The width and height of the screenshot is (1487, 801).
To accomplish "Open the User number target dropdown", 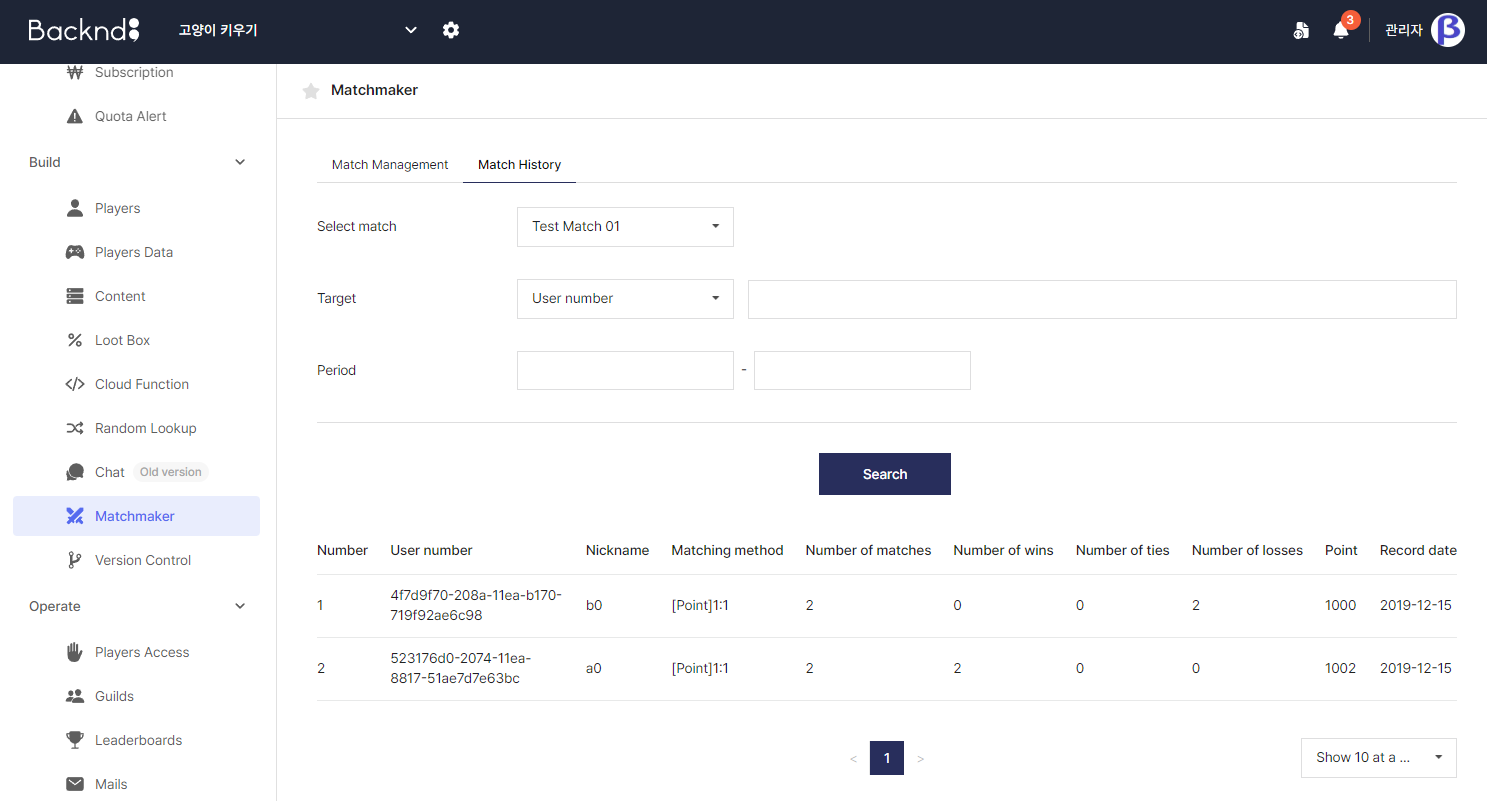I will click(x=625, y=299).
